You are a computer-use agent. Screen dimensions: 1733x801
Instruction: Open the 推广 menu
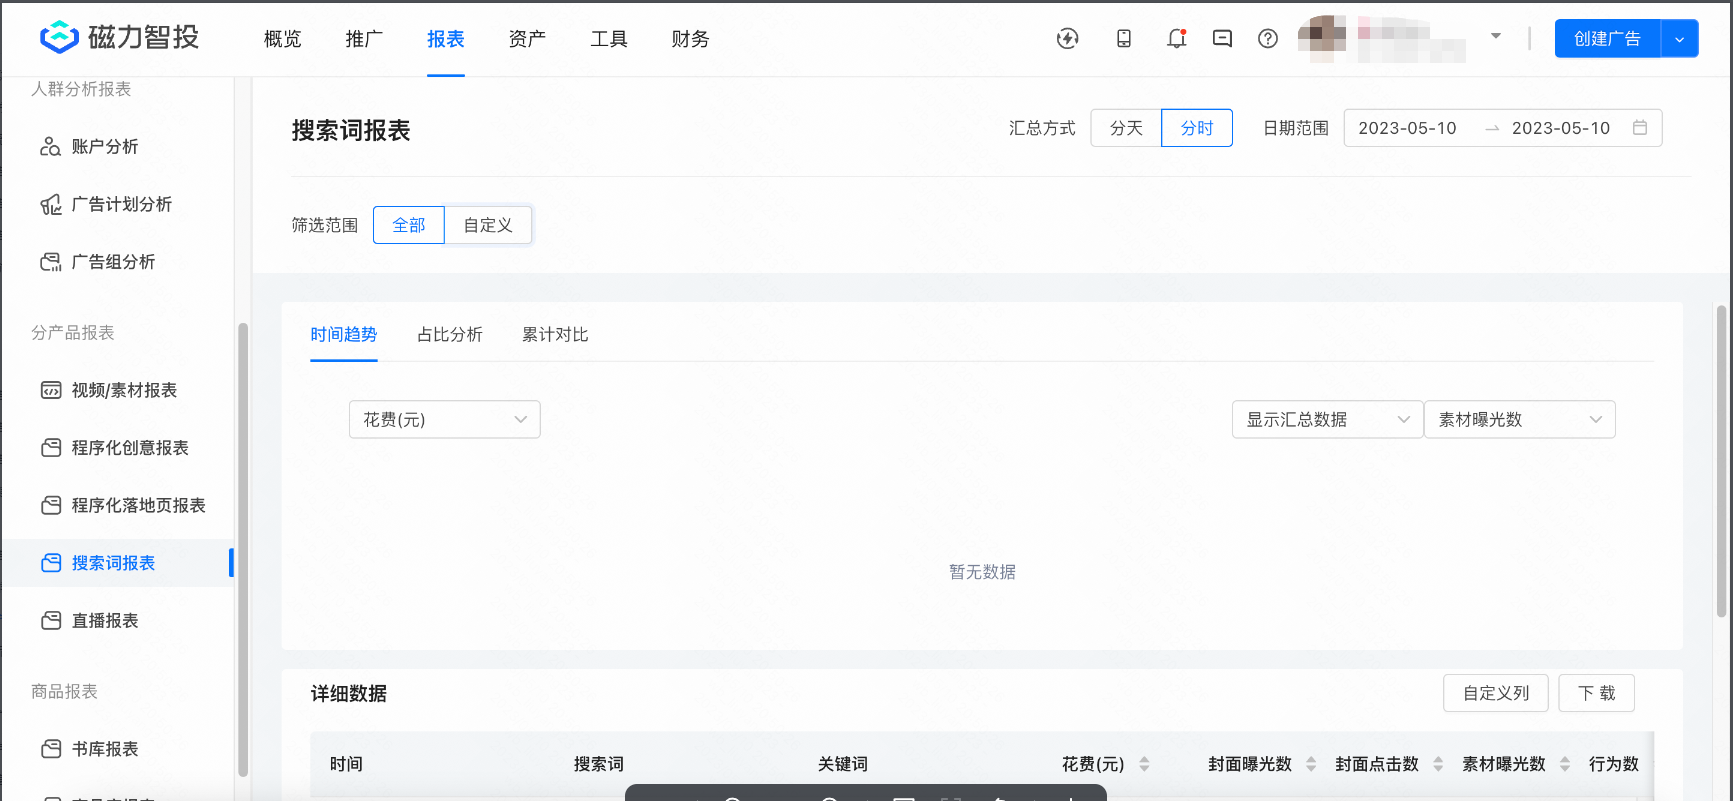click(x=364, y=39)
